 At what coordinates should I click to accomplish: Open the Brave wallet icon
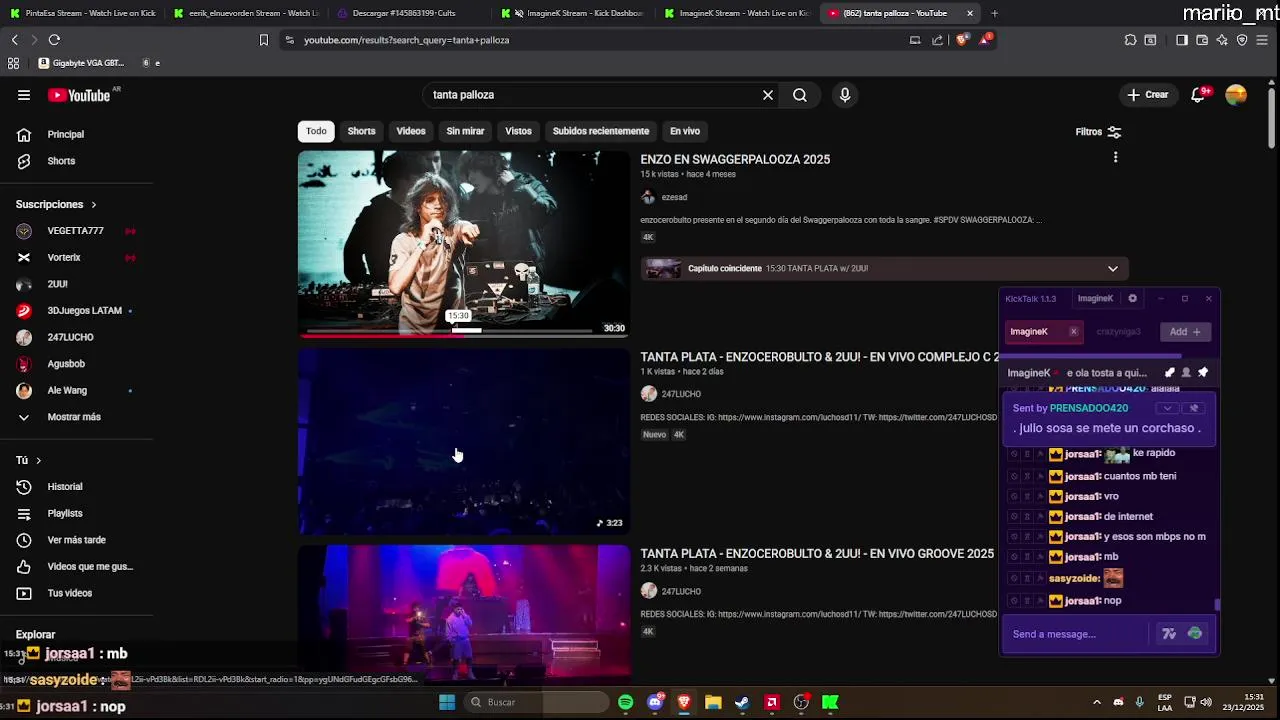(x=1202, y=40)
